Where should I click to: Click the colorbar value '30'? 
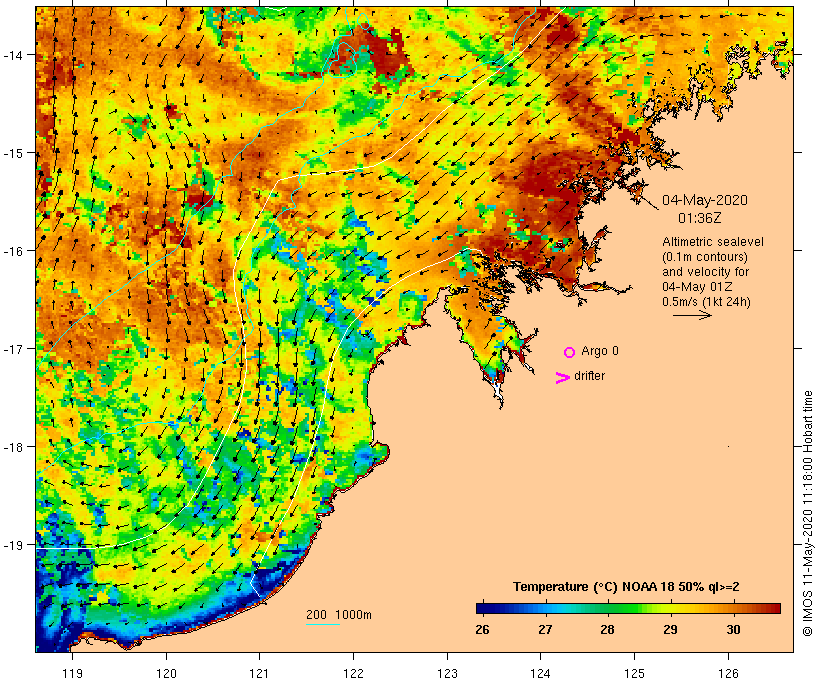(733, 629)
